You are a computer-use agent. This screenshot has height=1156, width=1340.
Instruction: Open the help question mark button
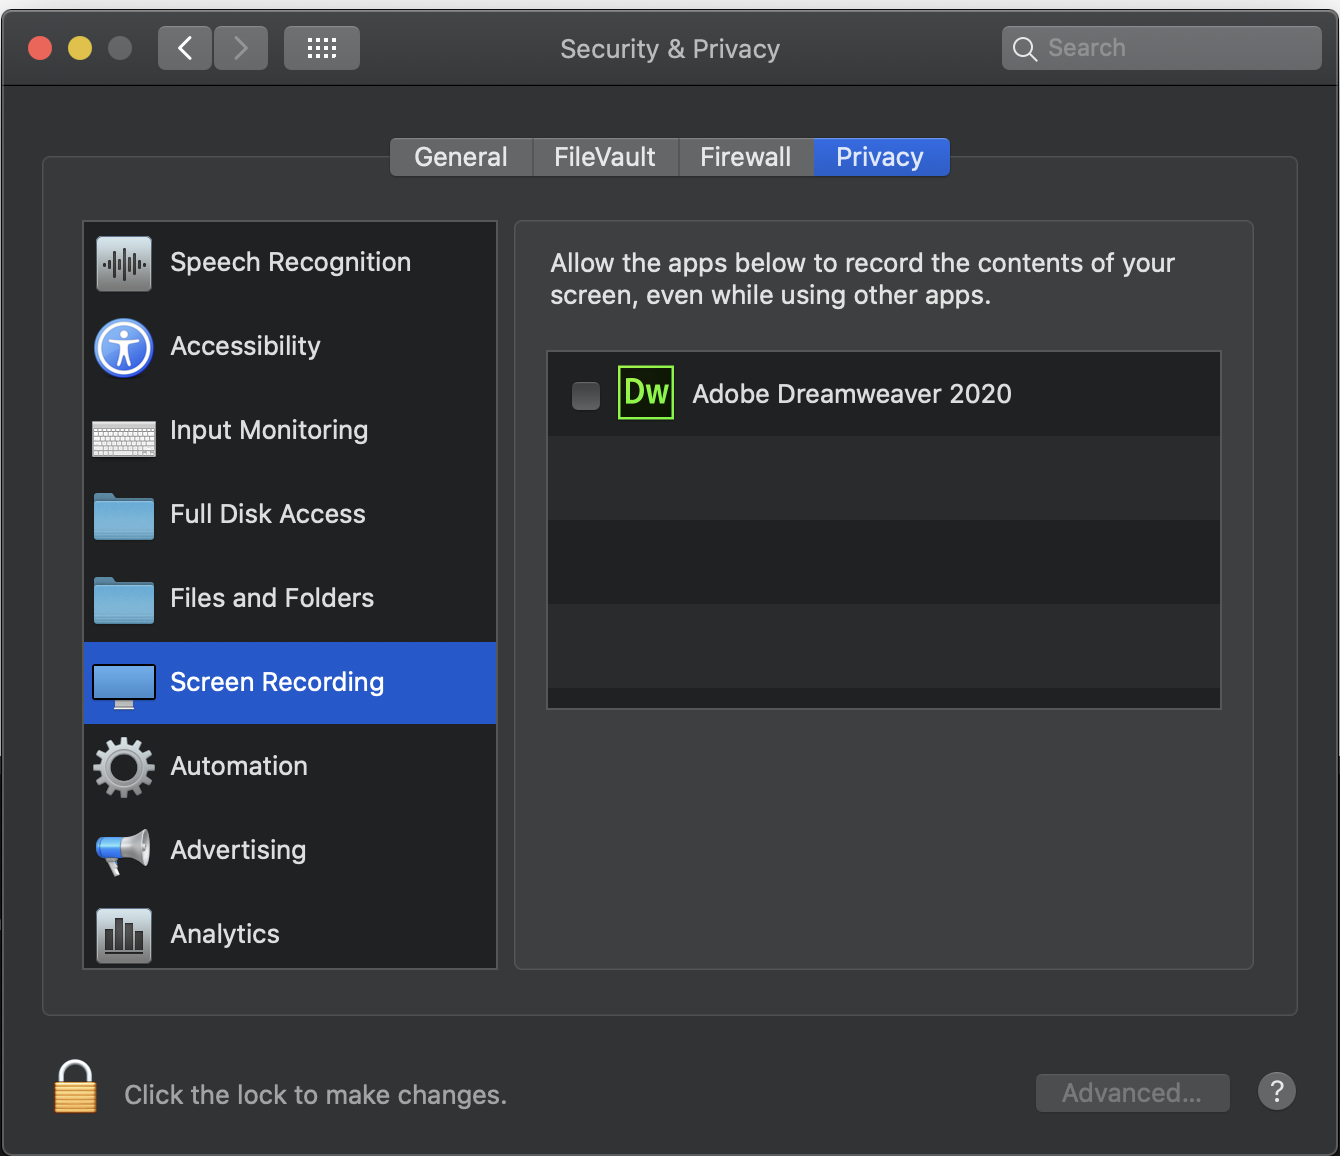click(x=1276, y=1092)
